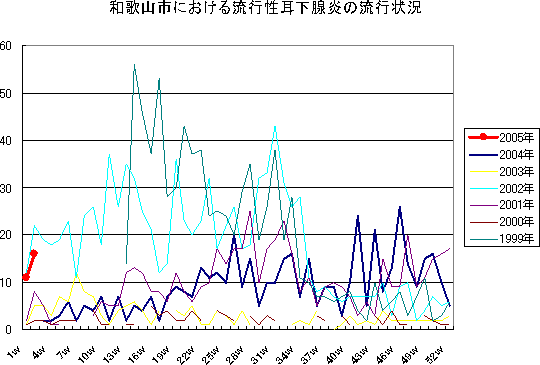Click the x-axis label 22W
The width and height of the screenshot is (540, 365).
tap(186, 354)
